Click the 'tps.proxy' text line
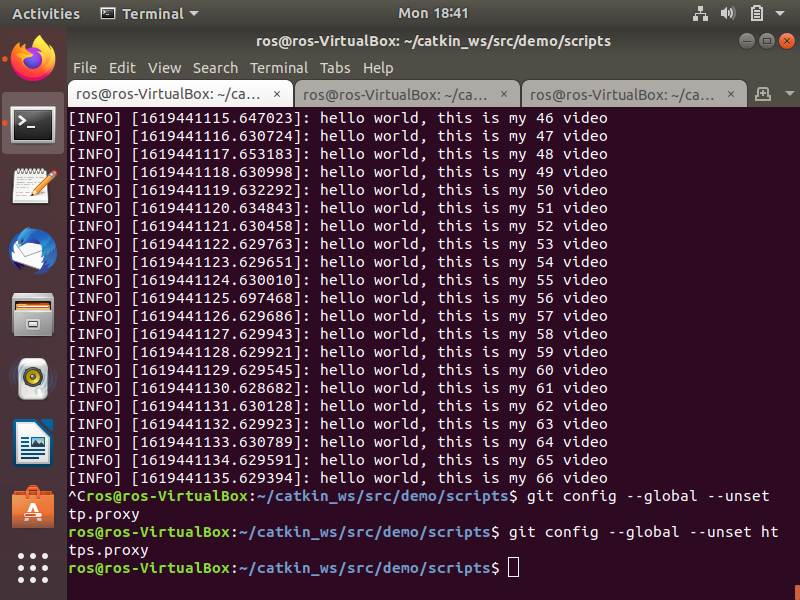800x600 pixels. click(109, 551)
